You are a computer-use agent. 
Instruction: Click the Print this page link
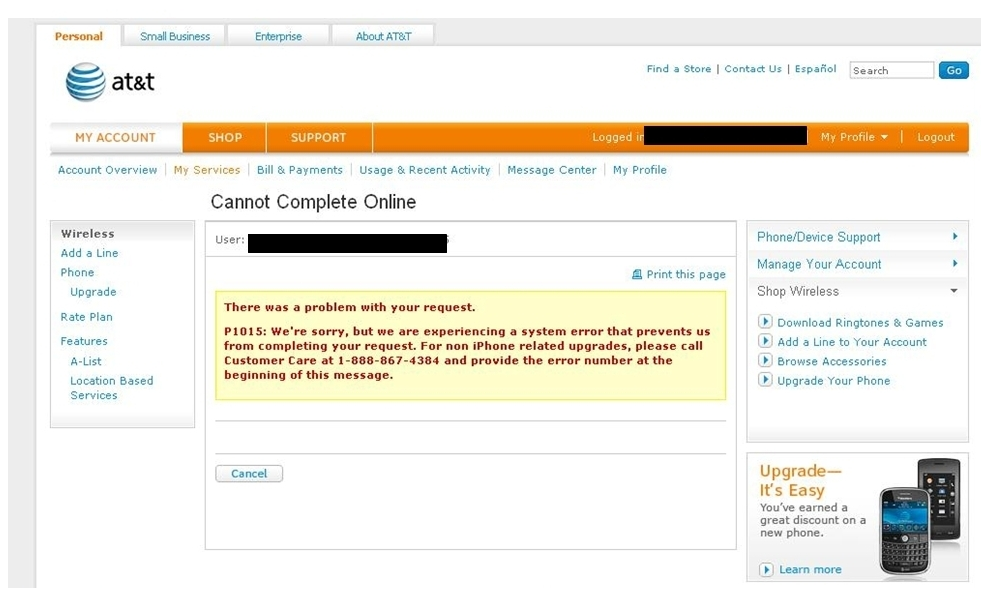click(x=686, y=274)
